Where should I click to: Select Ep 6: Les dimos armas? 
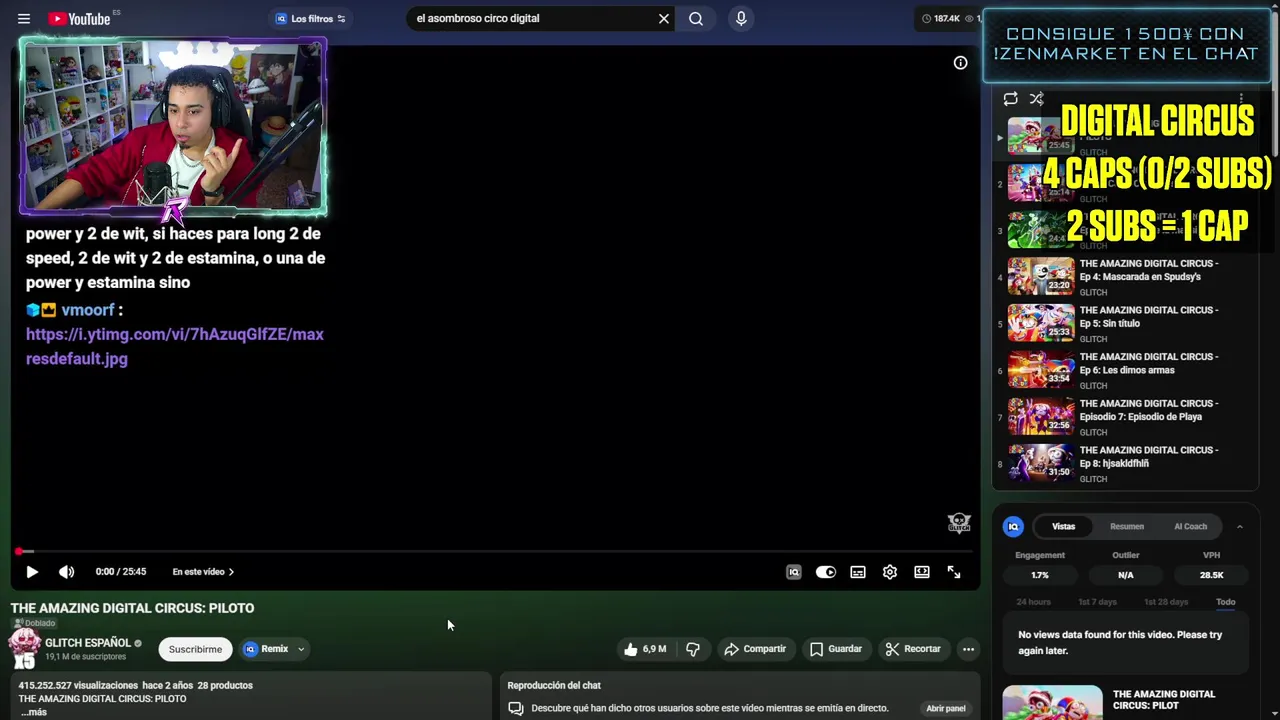pos(1125,370)
